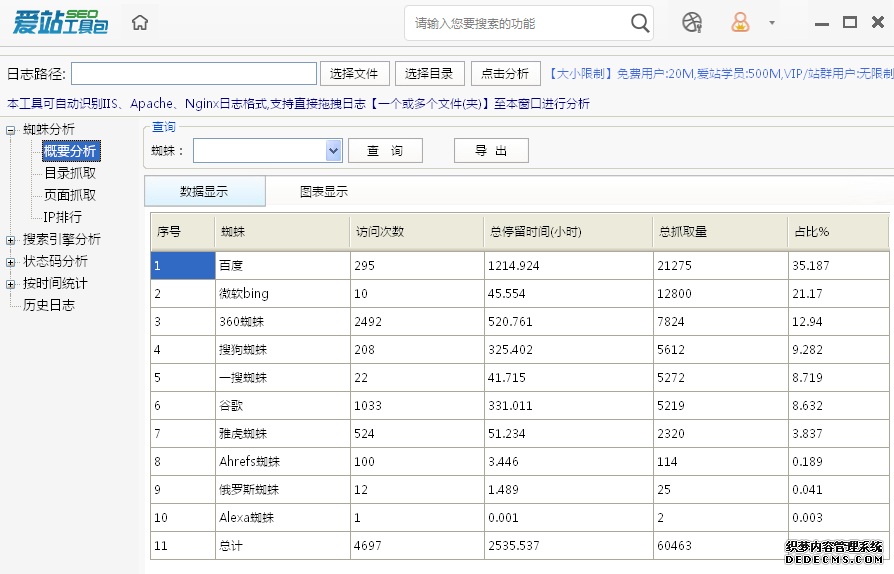Click the search magnifier icon
The height and width of the screenshot is (574, 894).
[x=640, y=23]
